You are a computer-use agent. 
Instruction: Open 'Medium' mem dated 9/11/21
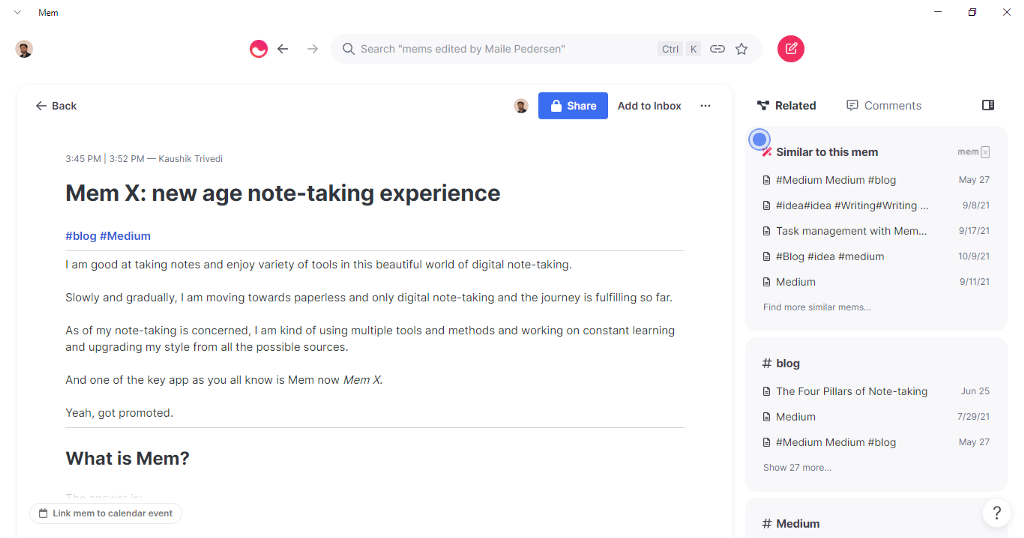coord(876,281)
